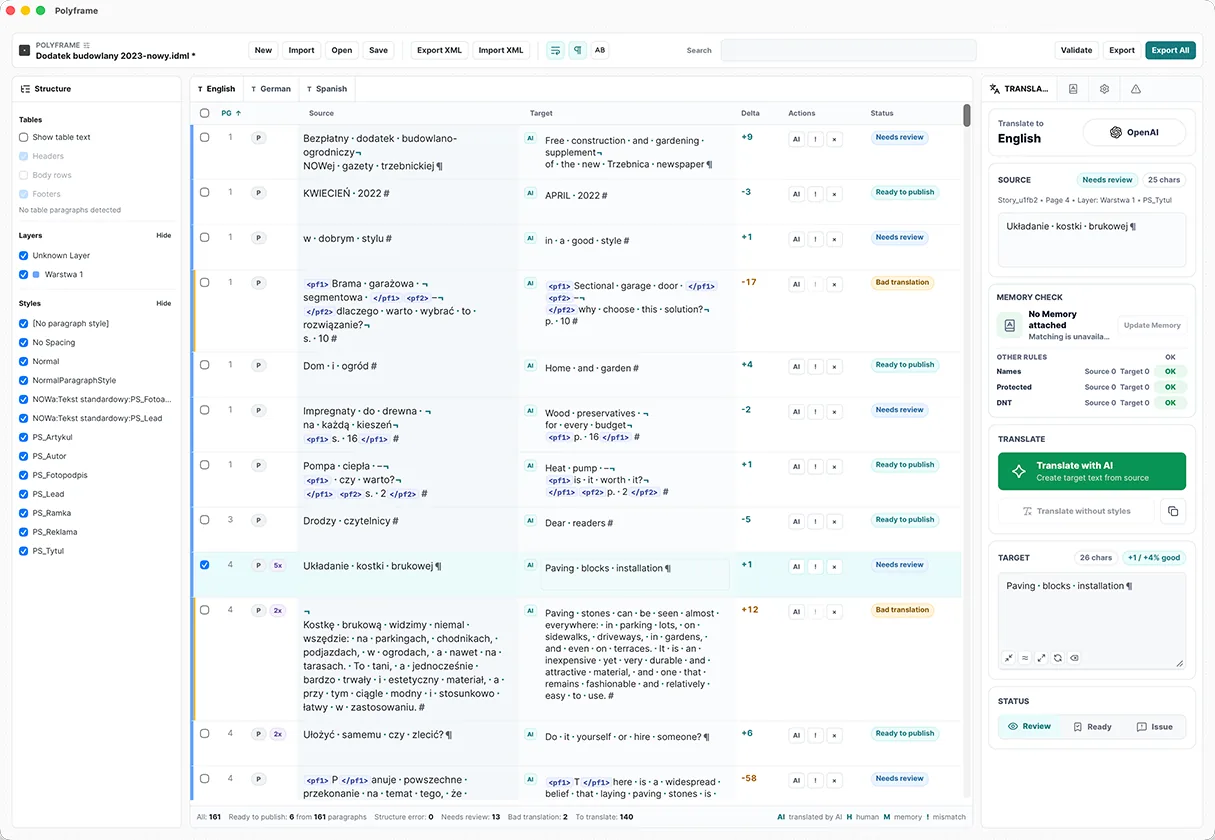Click the Translate without styles button
Image resolution: width=1215 pixels, height=840 pixels.
1077,511
